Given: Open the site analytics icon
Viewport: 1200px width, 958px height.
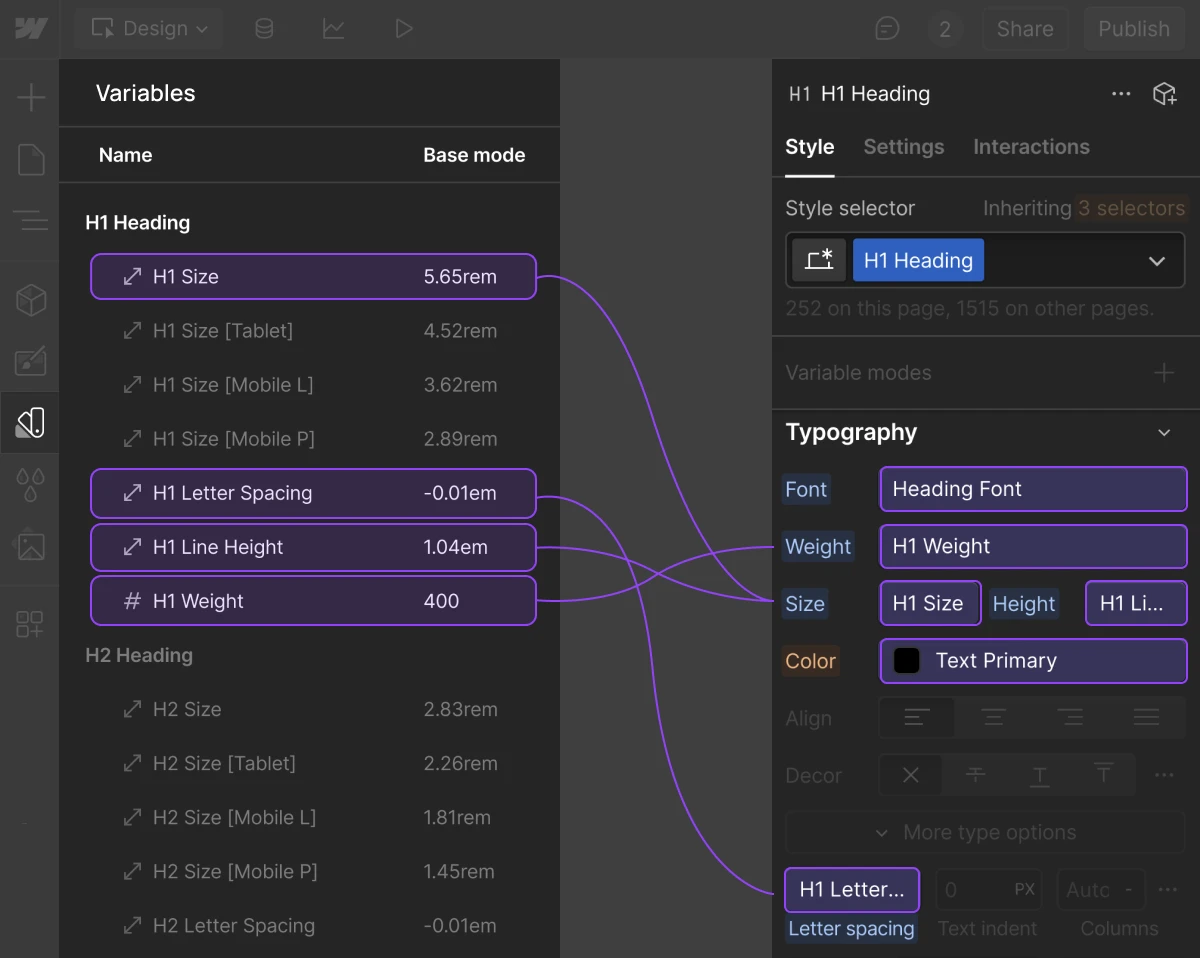Looking at the screenshot, I should click(x=334, y=28).
